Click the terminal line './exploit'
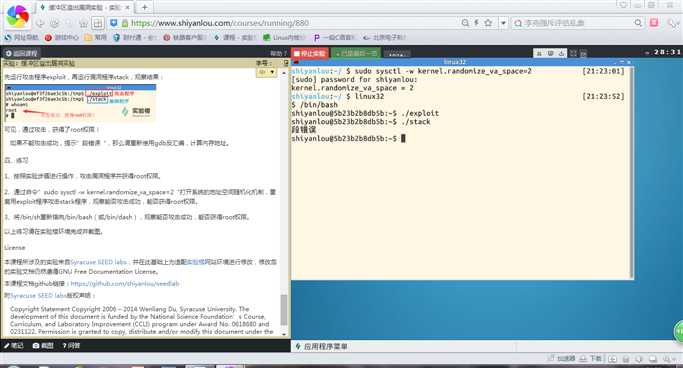The height and width of the screenshot is (368, 683). pyautogui.click(x=365, y=113)
